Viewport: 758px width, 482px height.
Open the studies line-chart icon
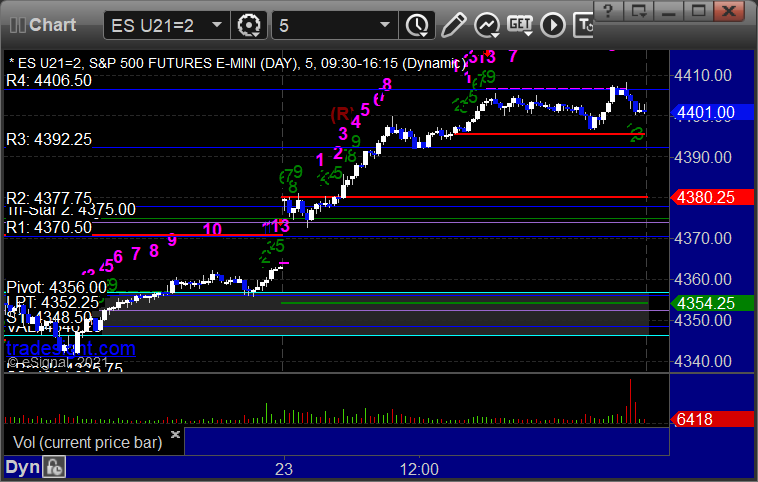coord(486,25)
